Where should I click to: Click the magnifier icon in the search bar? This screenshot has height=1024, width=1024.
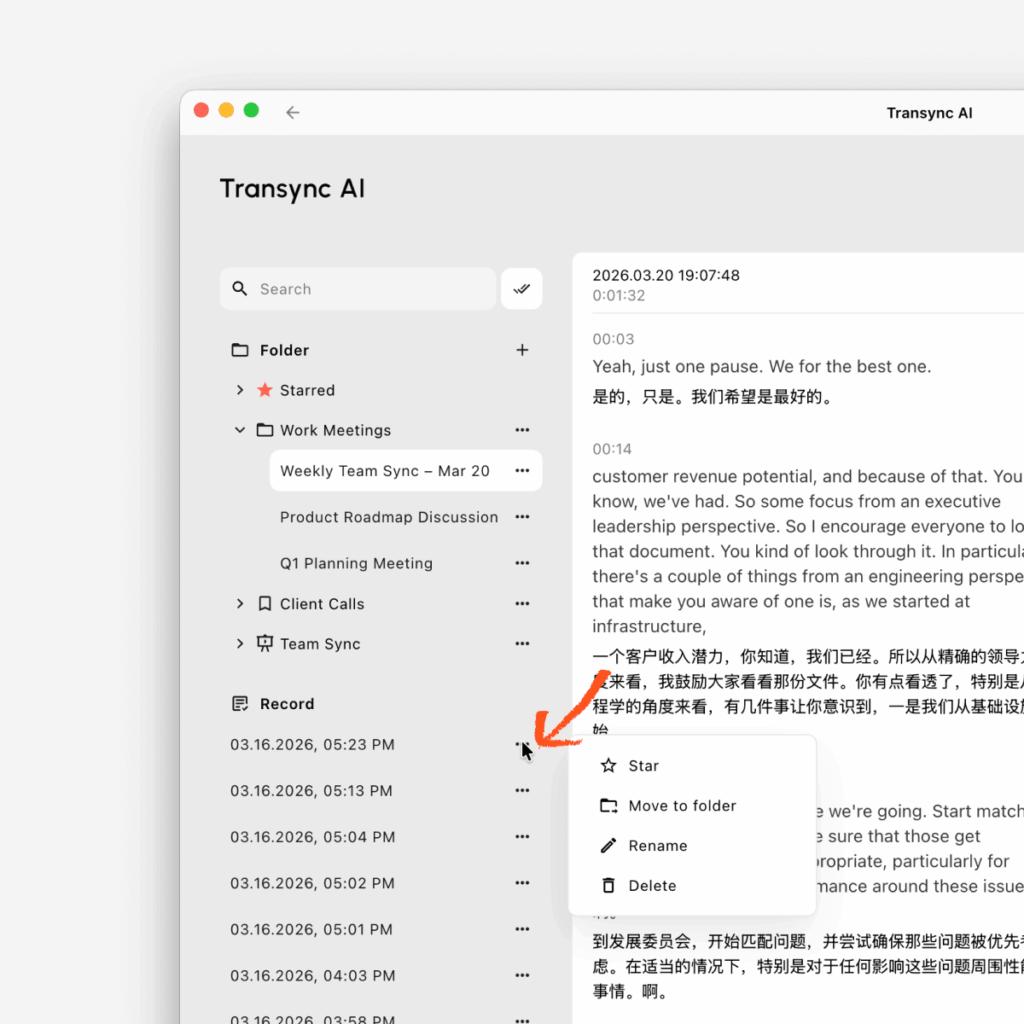pyautogui.click(x=240, y=289)
